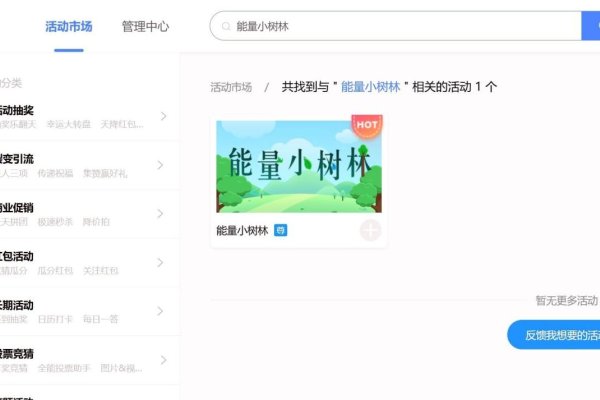Click the 能量小树林 search input field
This screenshot has height=400, width=600.
[396, 26]
